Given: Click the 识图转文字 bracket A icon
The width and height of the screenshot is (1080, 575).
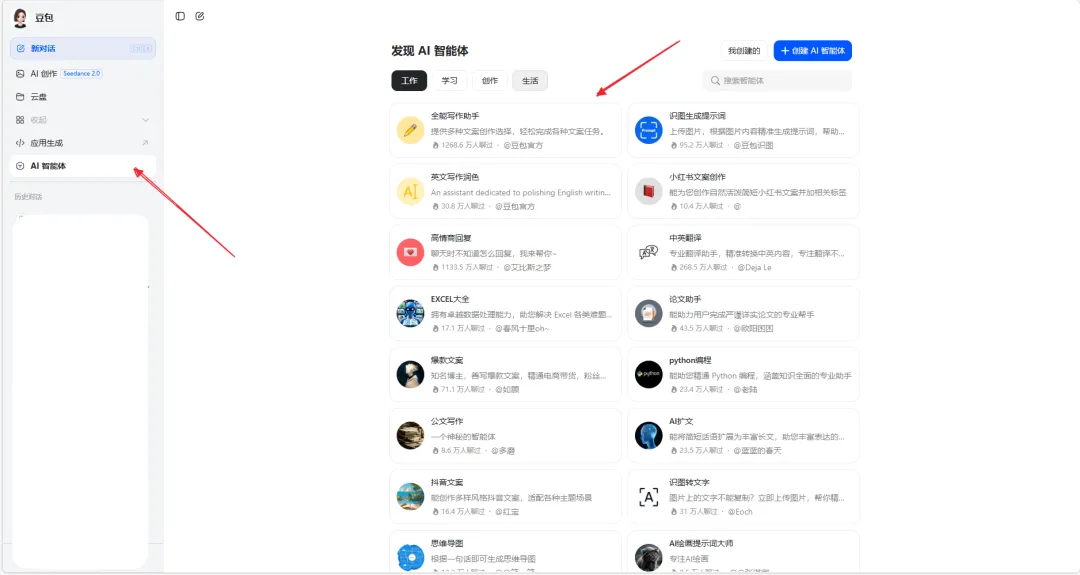Looking at the screenshot, I should (648, 496).
